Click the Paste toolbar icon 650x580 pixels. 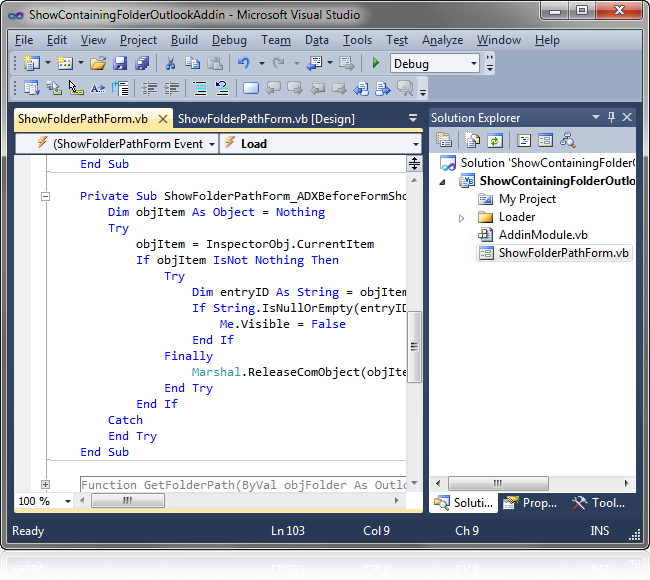tap(215, 63)
